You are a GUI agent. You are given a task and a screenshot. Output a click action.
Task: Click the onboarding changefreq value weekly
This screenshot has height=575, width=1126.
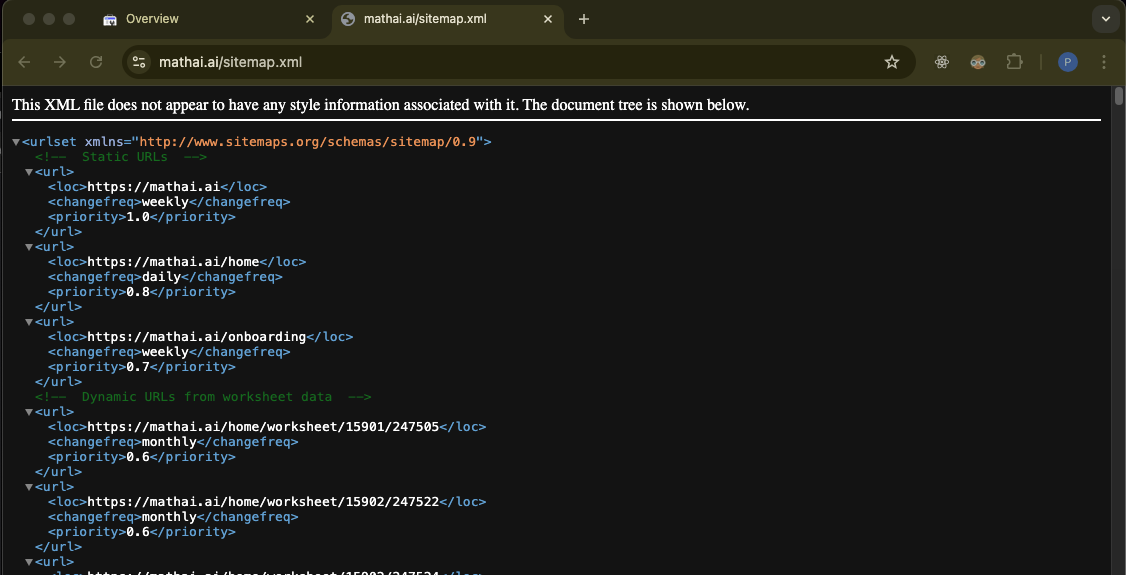pos(165,352)
